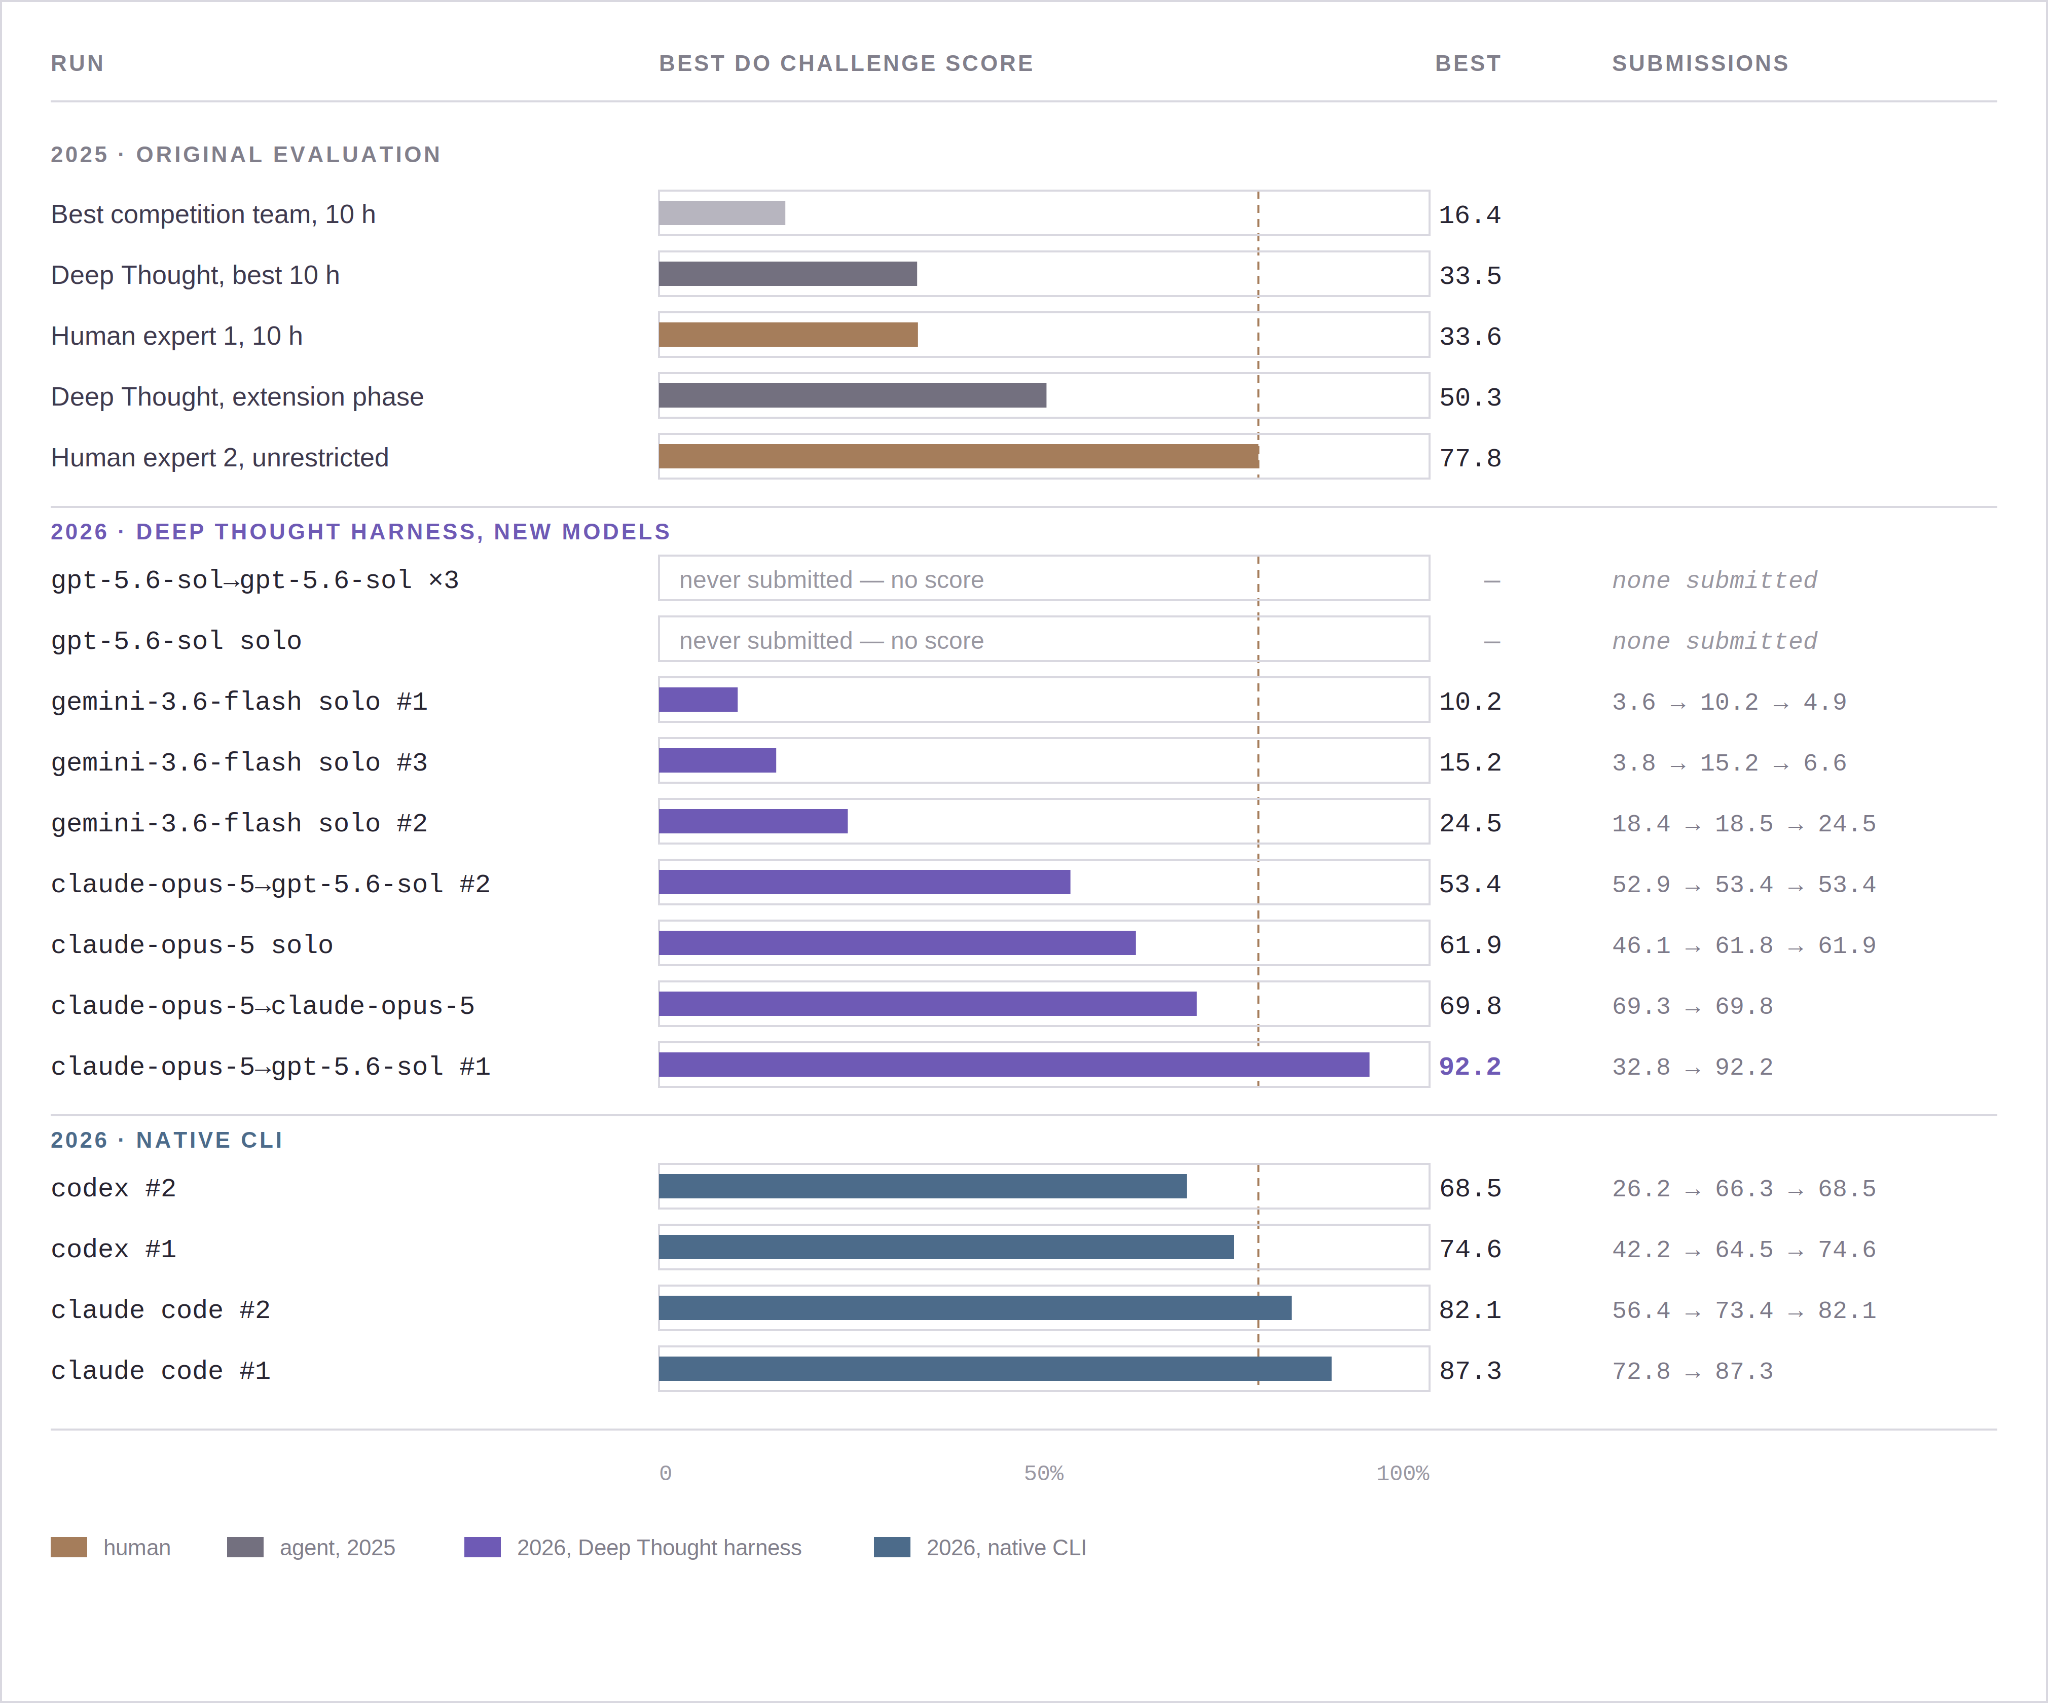The width and height of the screenshot is (2048, 1703).
Task: Click 'gemini-3.6-flash solo #2' run label
Action: [x=239, y=824]
